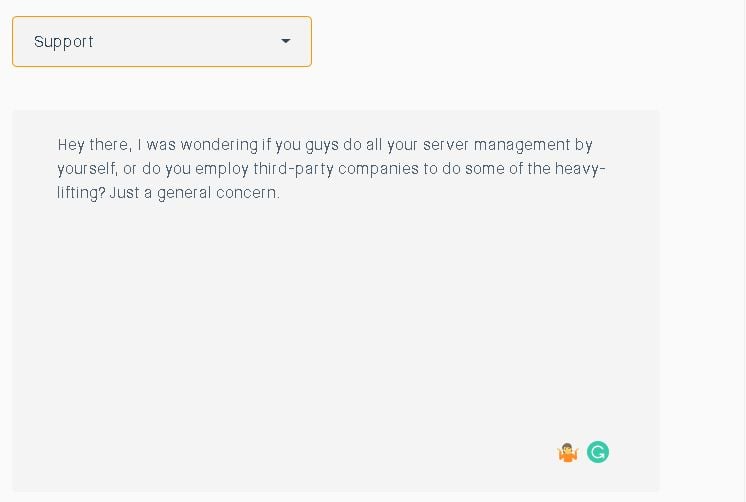The height and width of the screenshot is (502, 746).
Task: Click after 'concern.' ending the message
Action: 281,193
